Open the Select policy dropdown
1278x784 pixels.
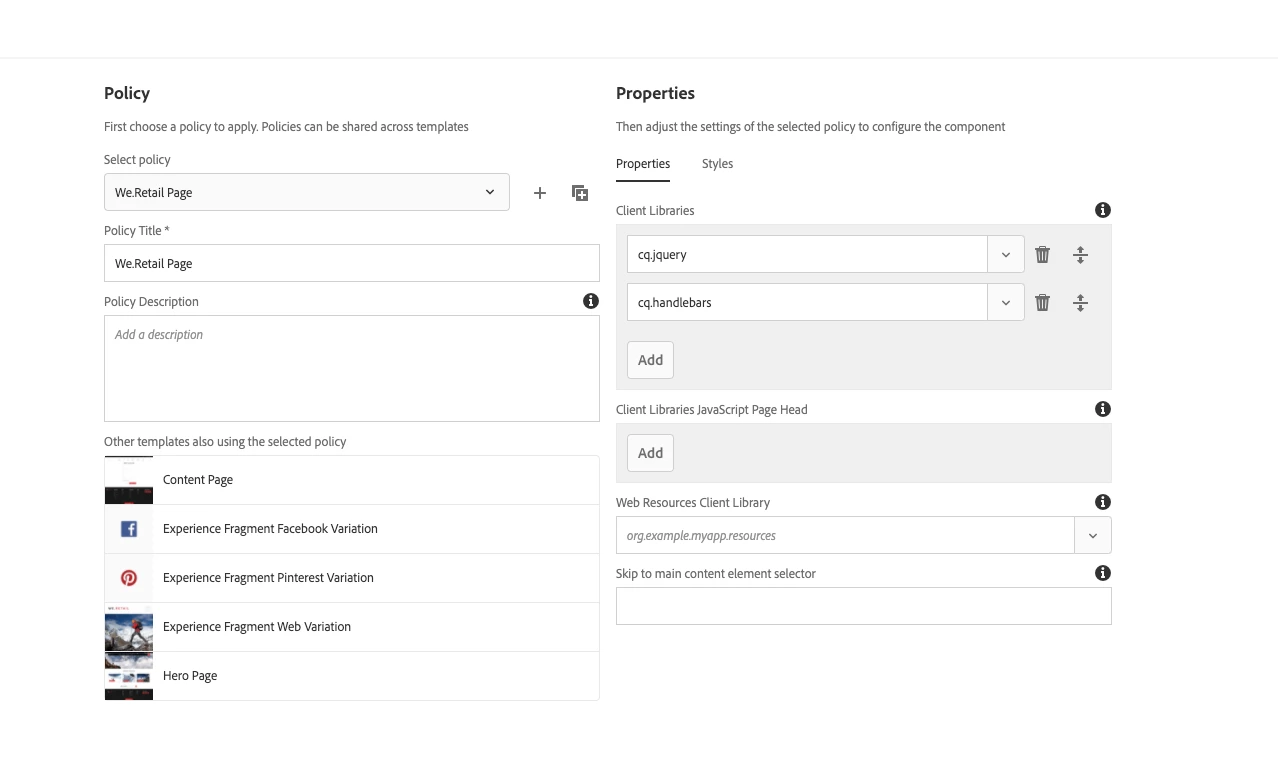pos(306,193)
